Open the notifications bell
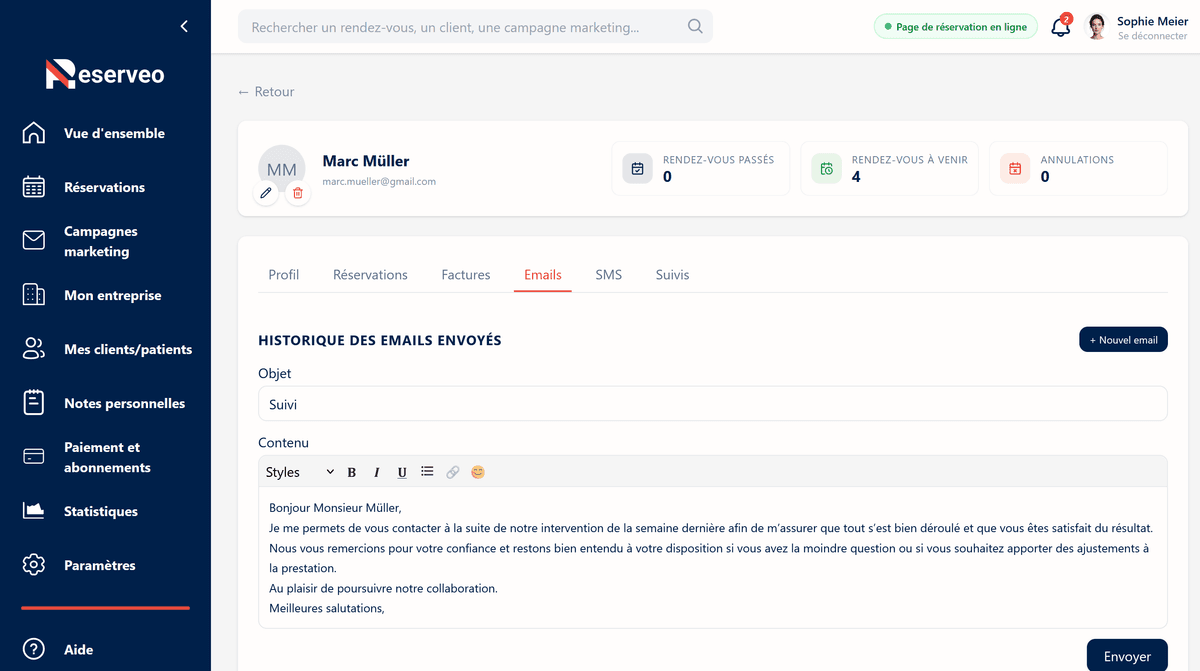The height and width of the screenshot is (671, 1200). 1061,27
